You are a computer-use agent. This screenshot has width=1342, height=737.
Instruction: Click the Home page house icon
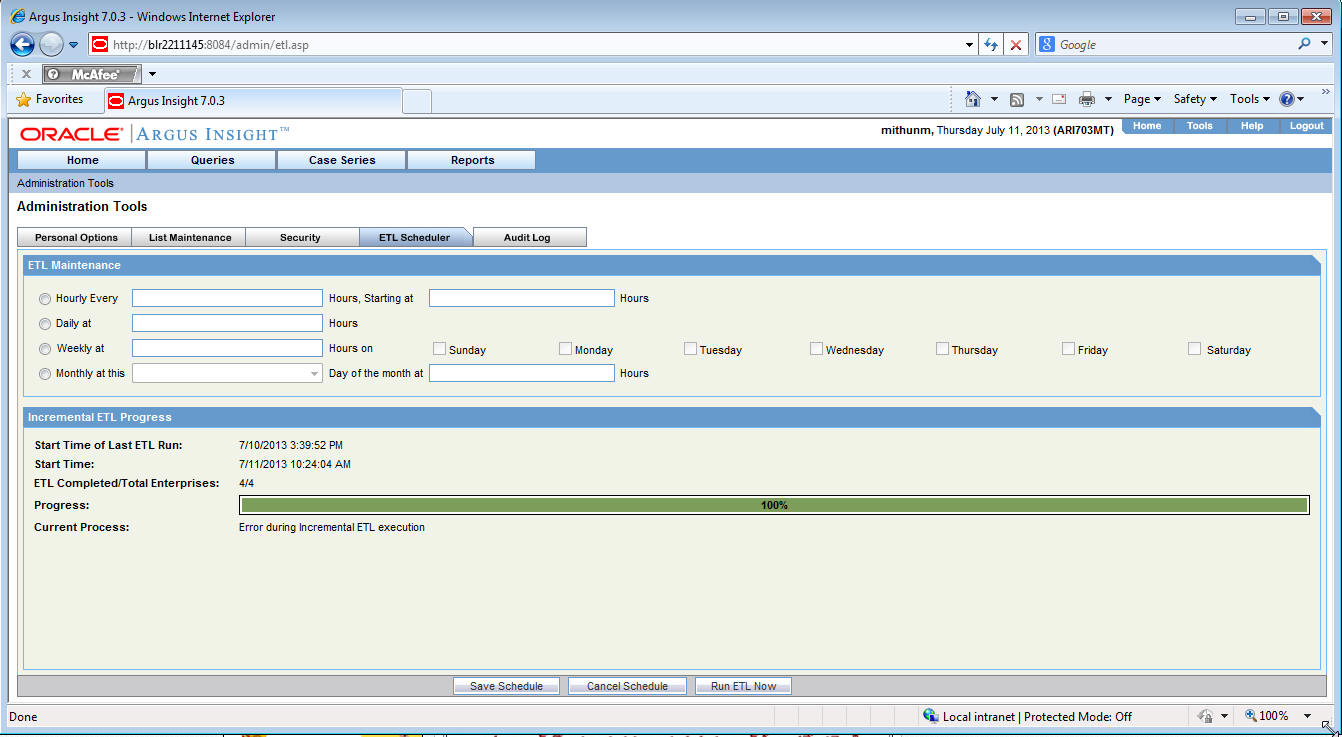[973, 99]
